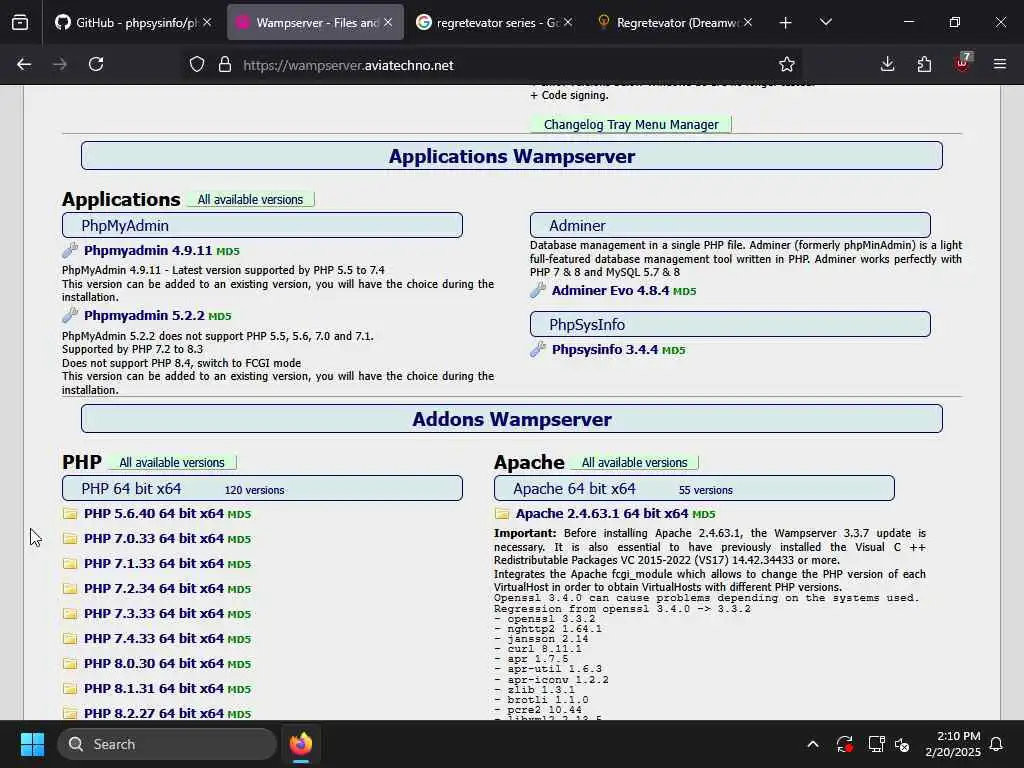Viewport: 1024px width, 768px height.
Task: Click wrench icon beside Phpmyadmin 4.9.11
Action: pos(70,250)
